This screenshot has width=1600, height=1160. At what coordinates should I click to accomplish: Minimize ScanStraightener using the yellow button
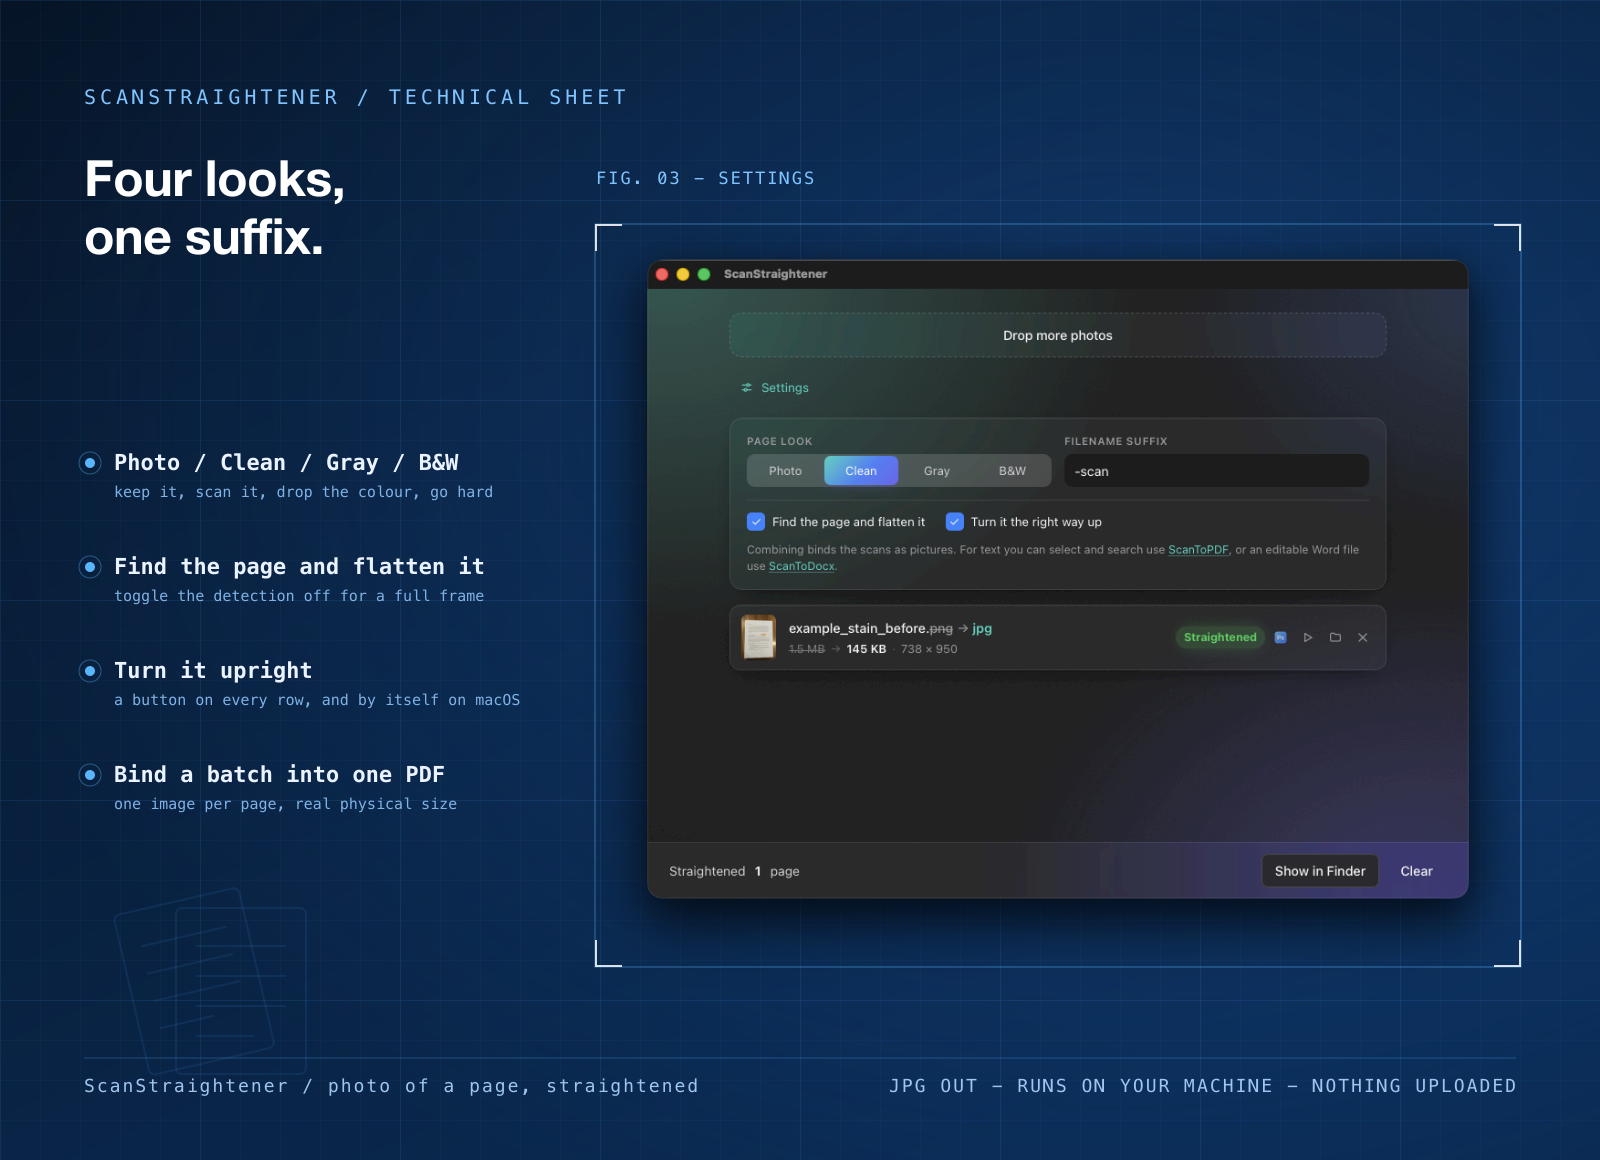click(x=683, y=274)
